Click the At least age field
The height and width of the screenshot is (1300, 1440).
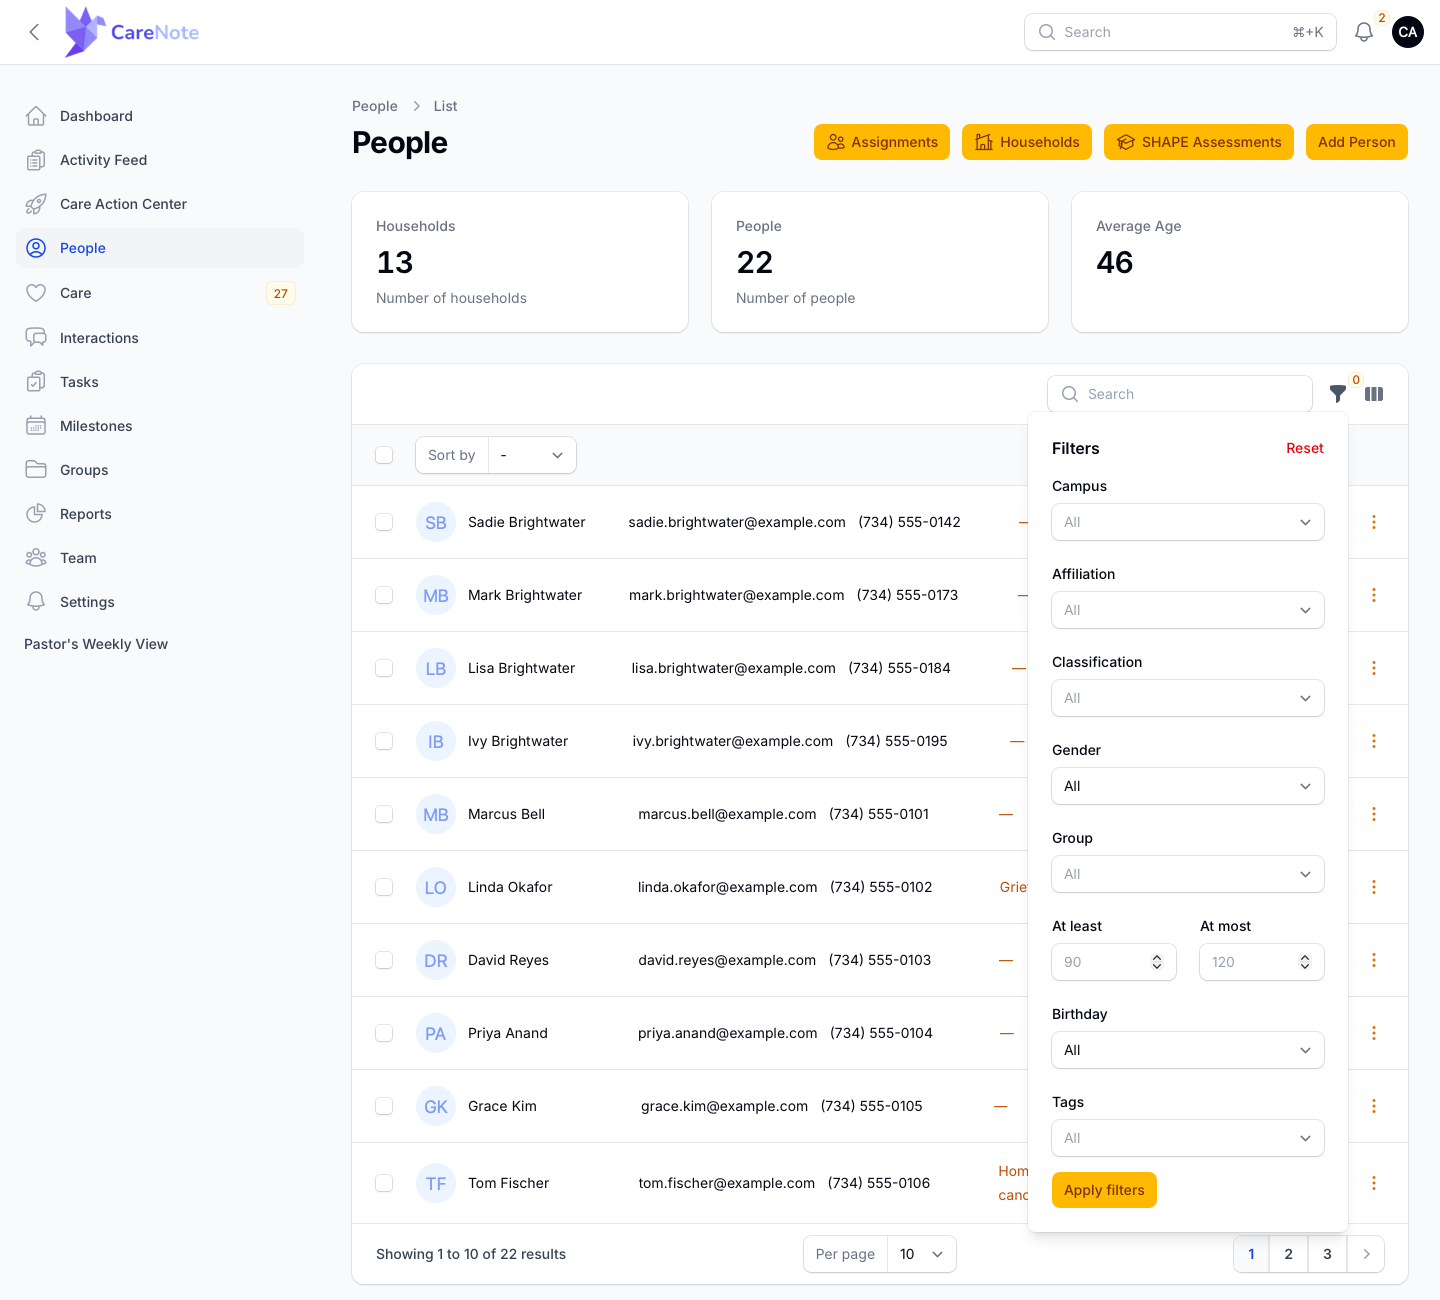pos(1114,962)
